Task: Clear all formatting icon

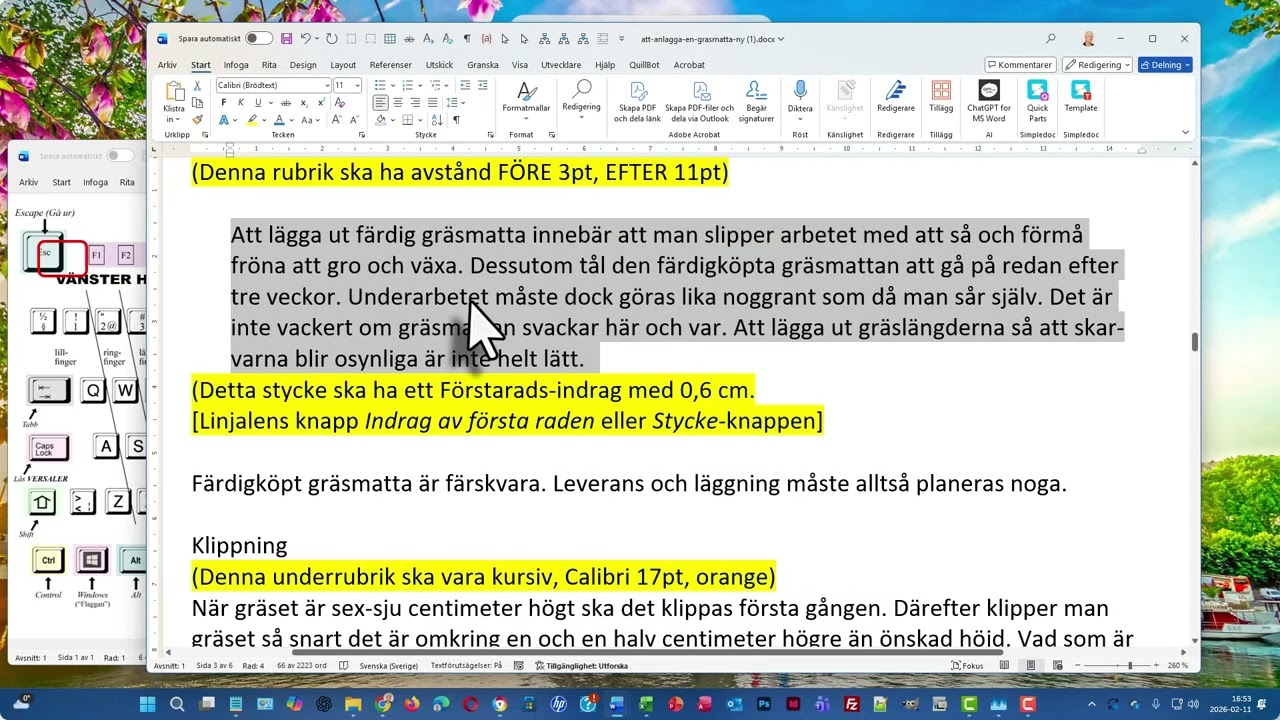Action: pos(340,102)
